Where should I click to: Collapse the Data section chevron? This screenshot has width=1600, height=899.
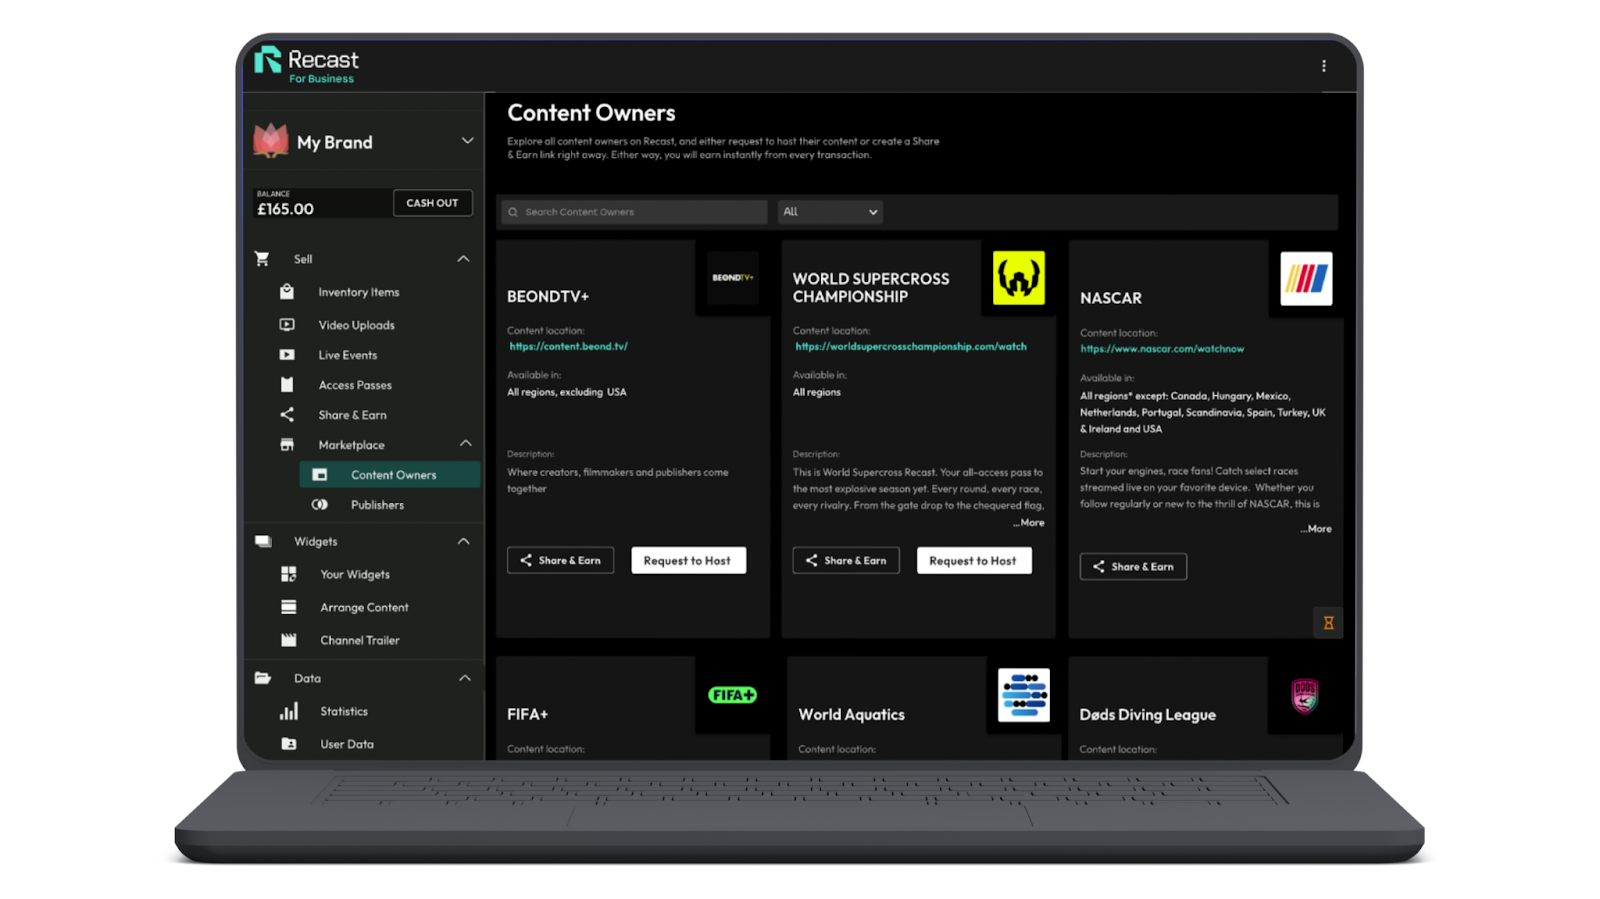[x=464, y=678]
